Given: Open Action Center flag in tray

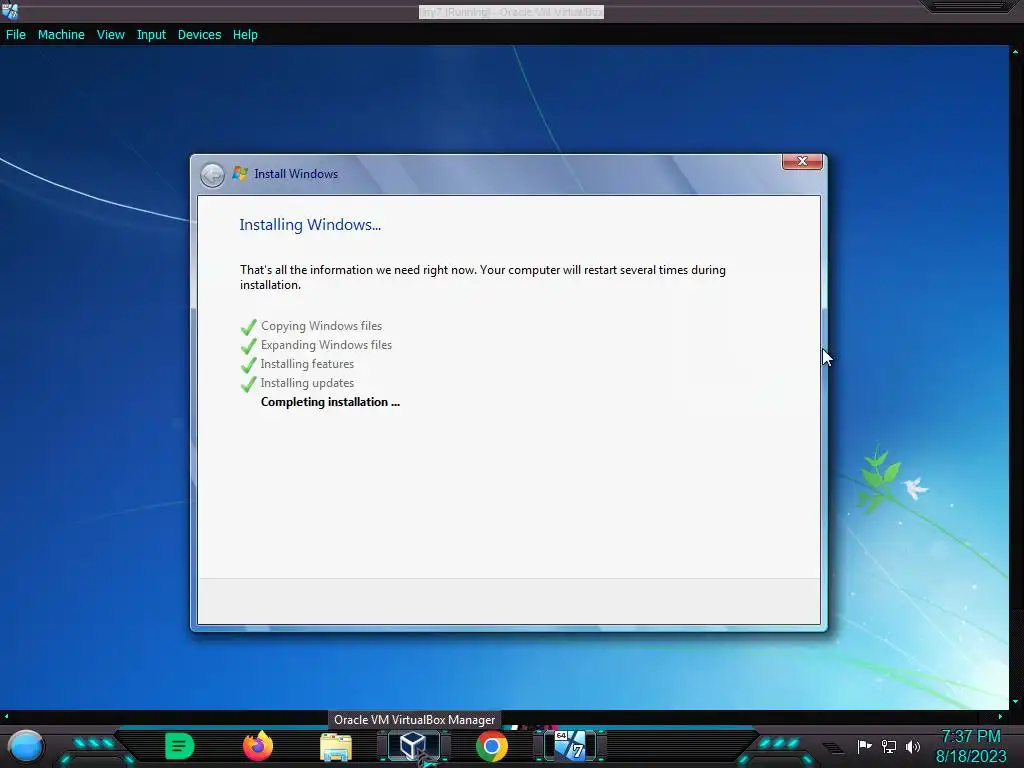Looking at the screenshot, I should [x=864, y=746].
